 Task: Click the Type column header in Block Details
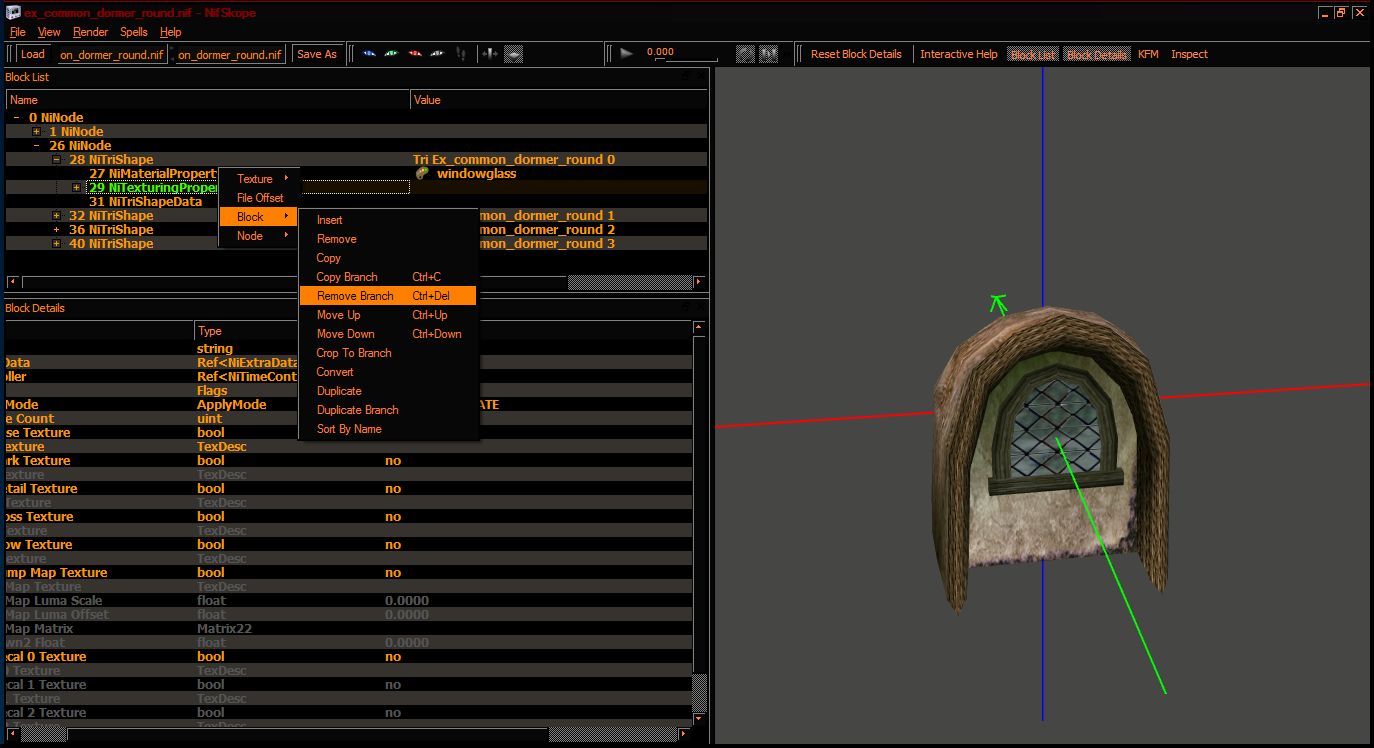point(287,331)
